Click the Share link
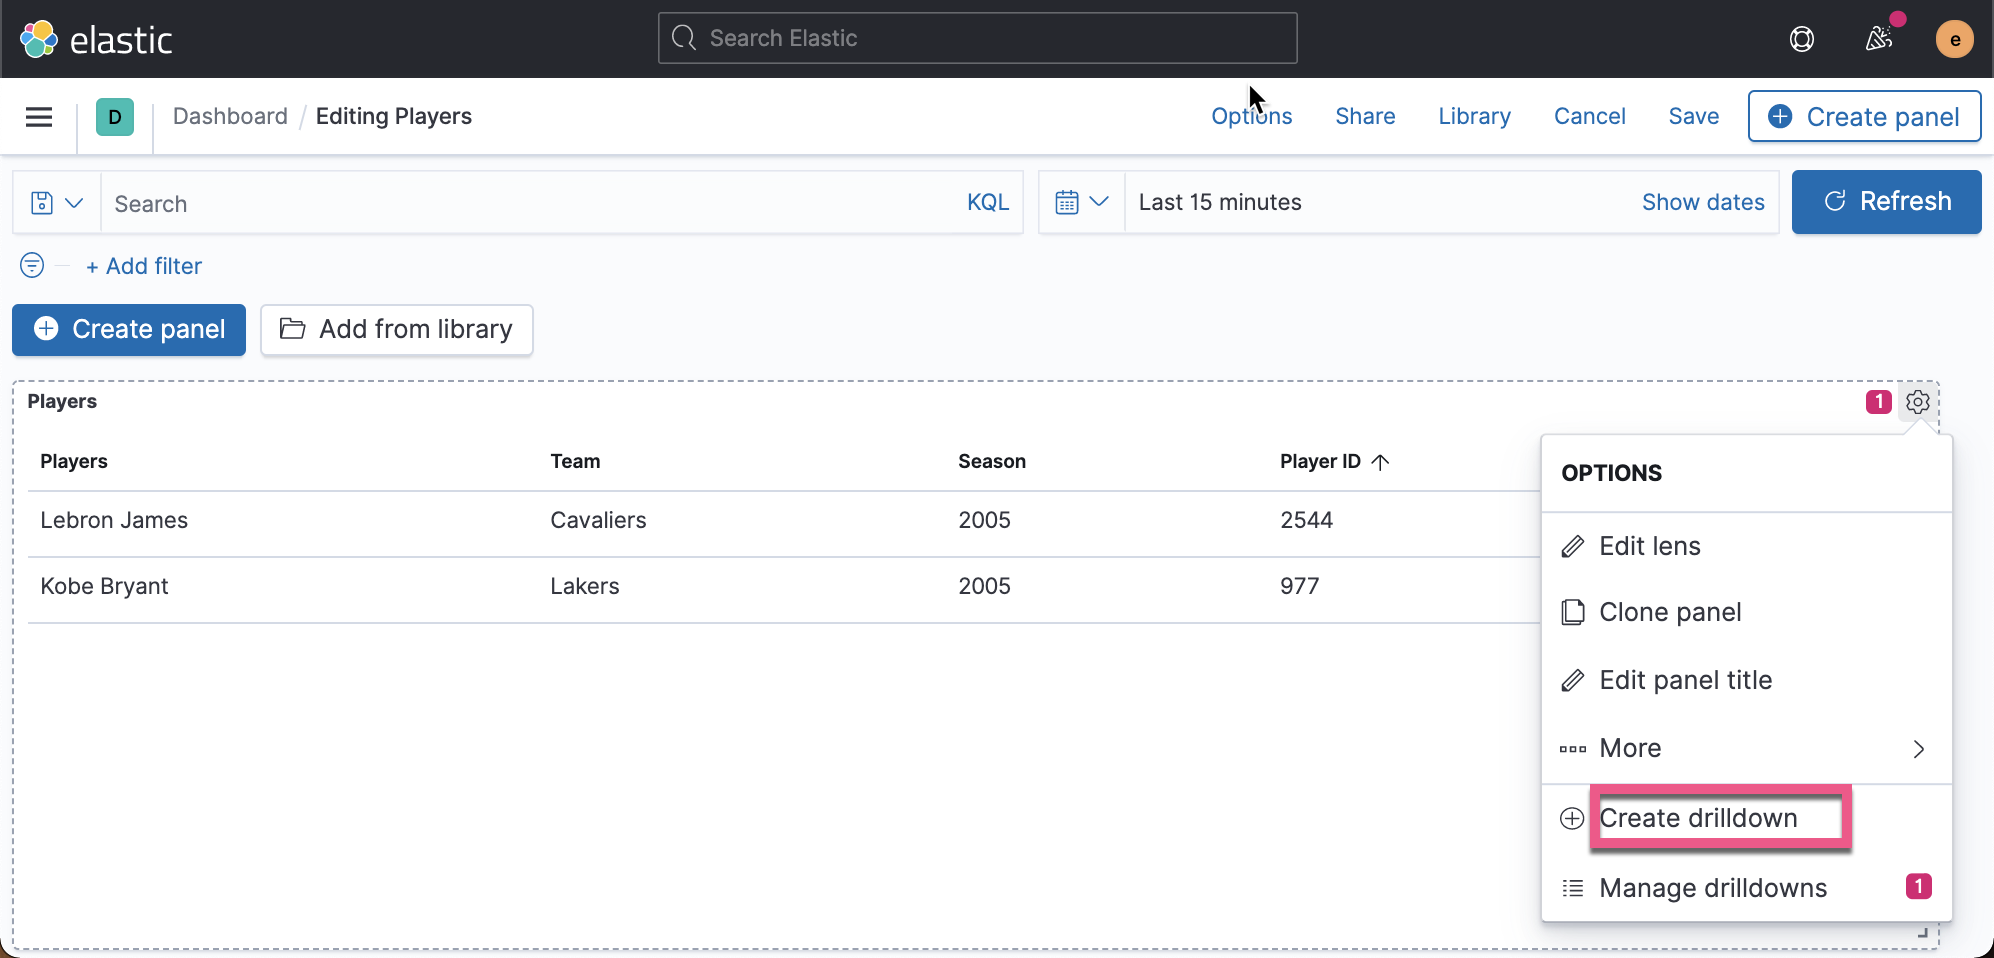This screenshot has height=958, width=1994. pos(1365,116)
